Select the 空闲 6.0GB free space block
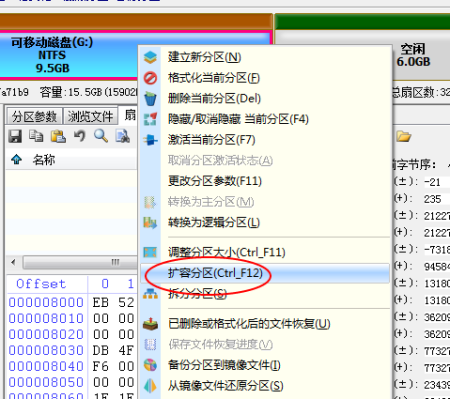 [x=413, y=55]
